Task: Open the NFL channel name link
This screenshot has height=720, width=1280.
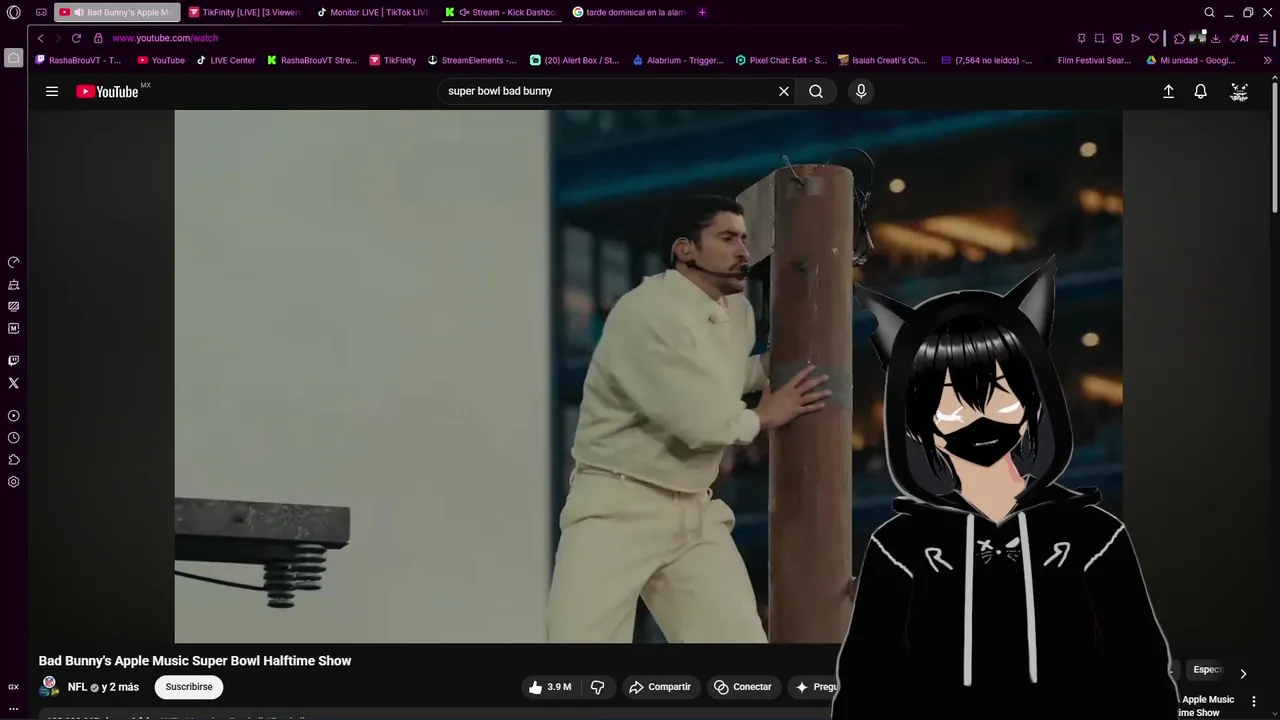Action: [x=77, y=687]
